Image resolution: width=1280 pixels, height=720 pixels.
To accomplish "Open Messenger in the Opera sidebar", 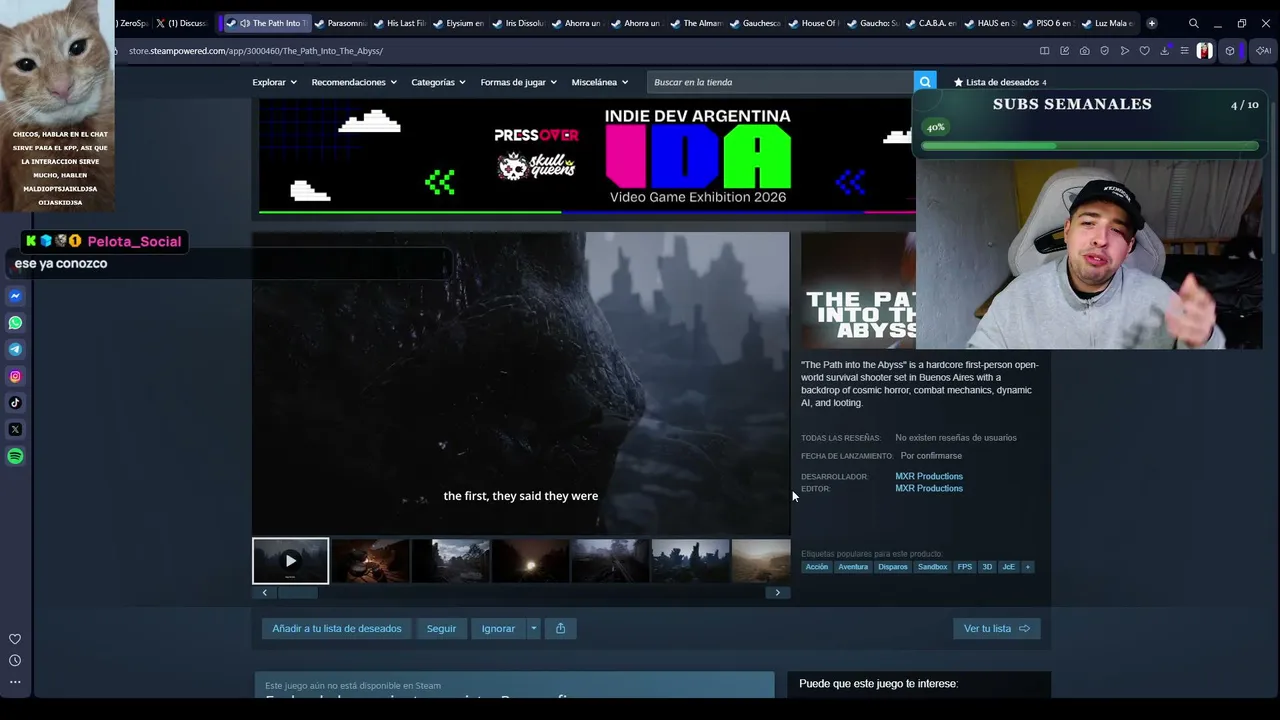I will [15, 296].
